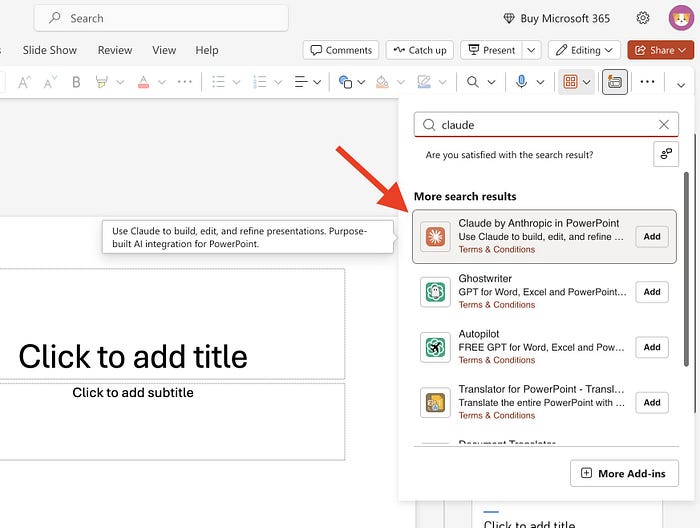Click the Catch up button
Image resolution: width=700 pixels, height=528 pixels.
click(420, 50)
